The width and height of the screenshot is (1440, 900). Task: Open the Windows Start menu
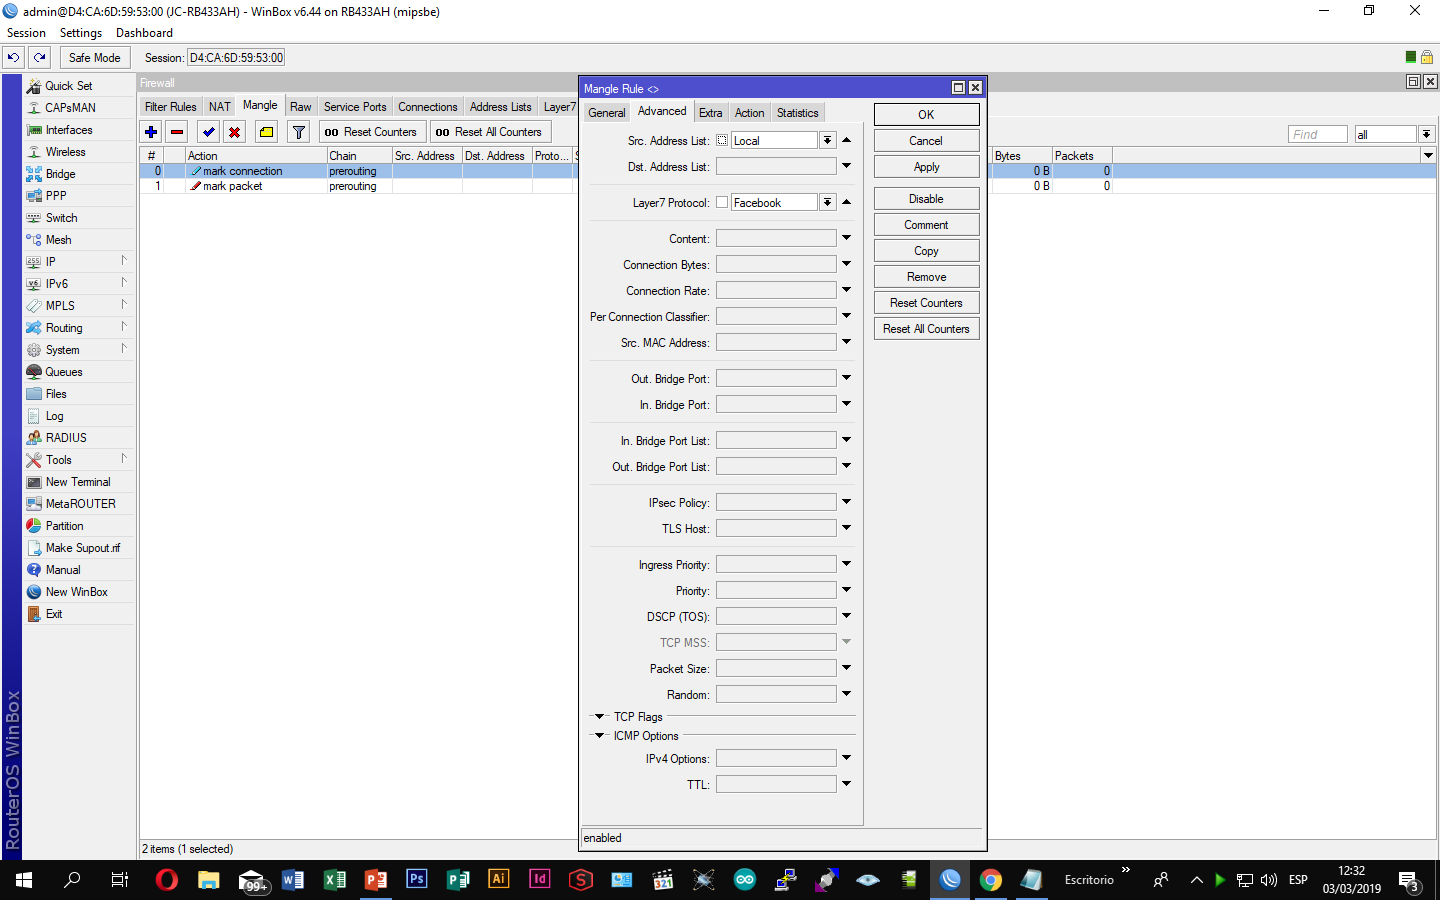point(24,880)
